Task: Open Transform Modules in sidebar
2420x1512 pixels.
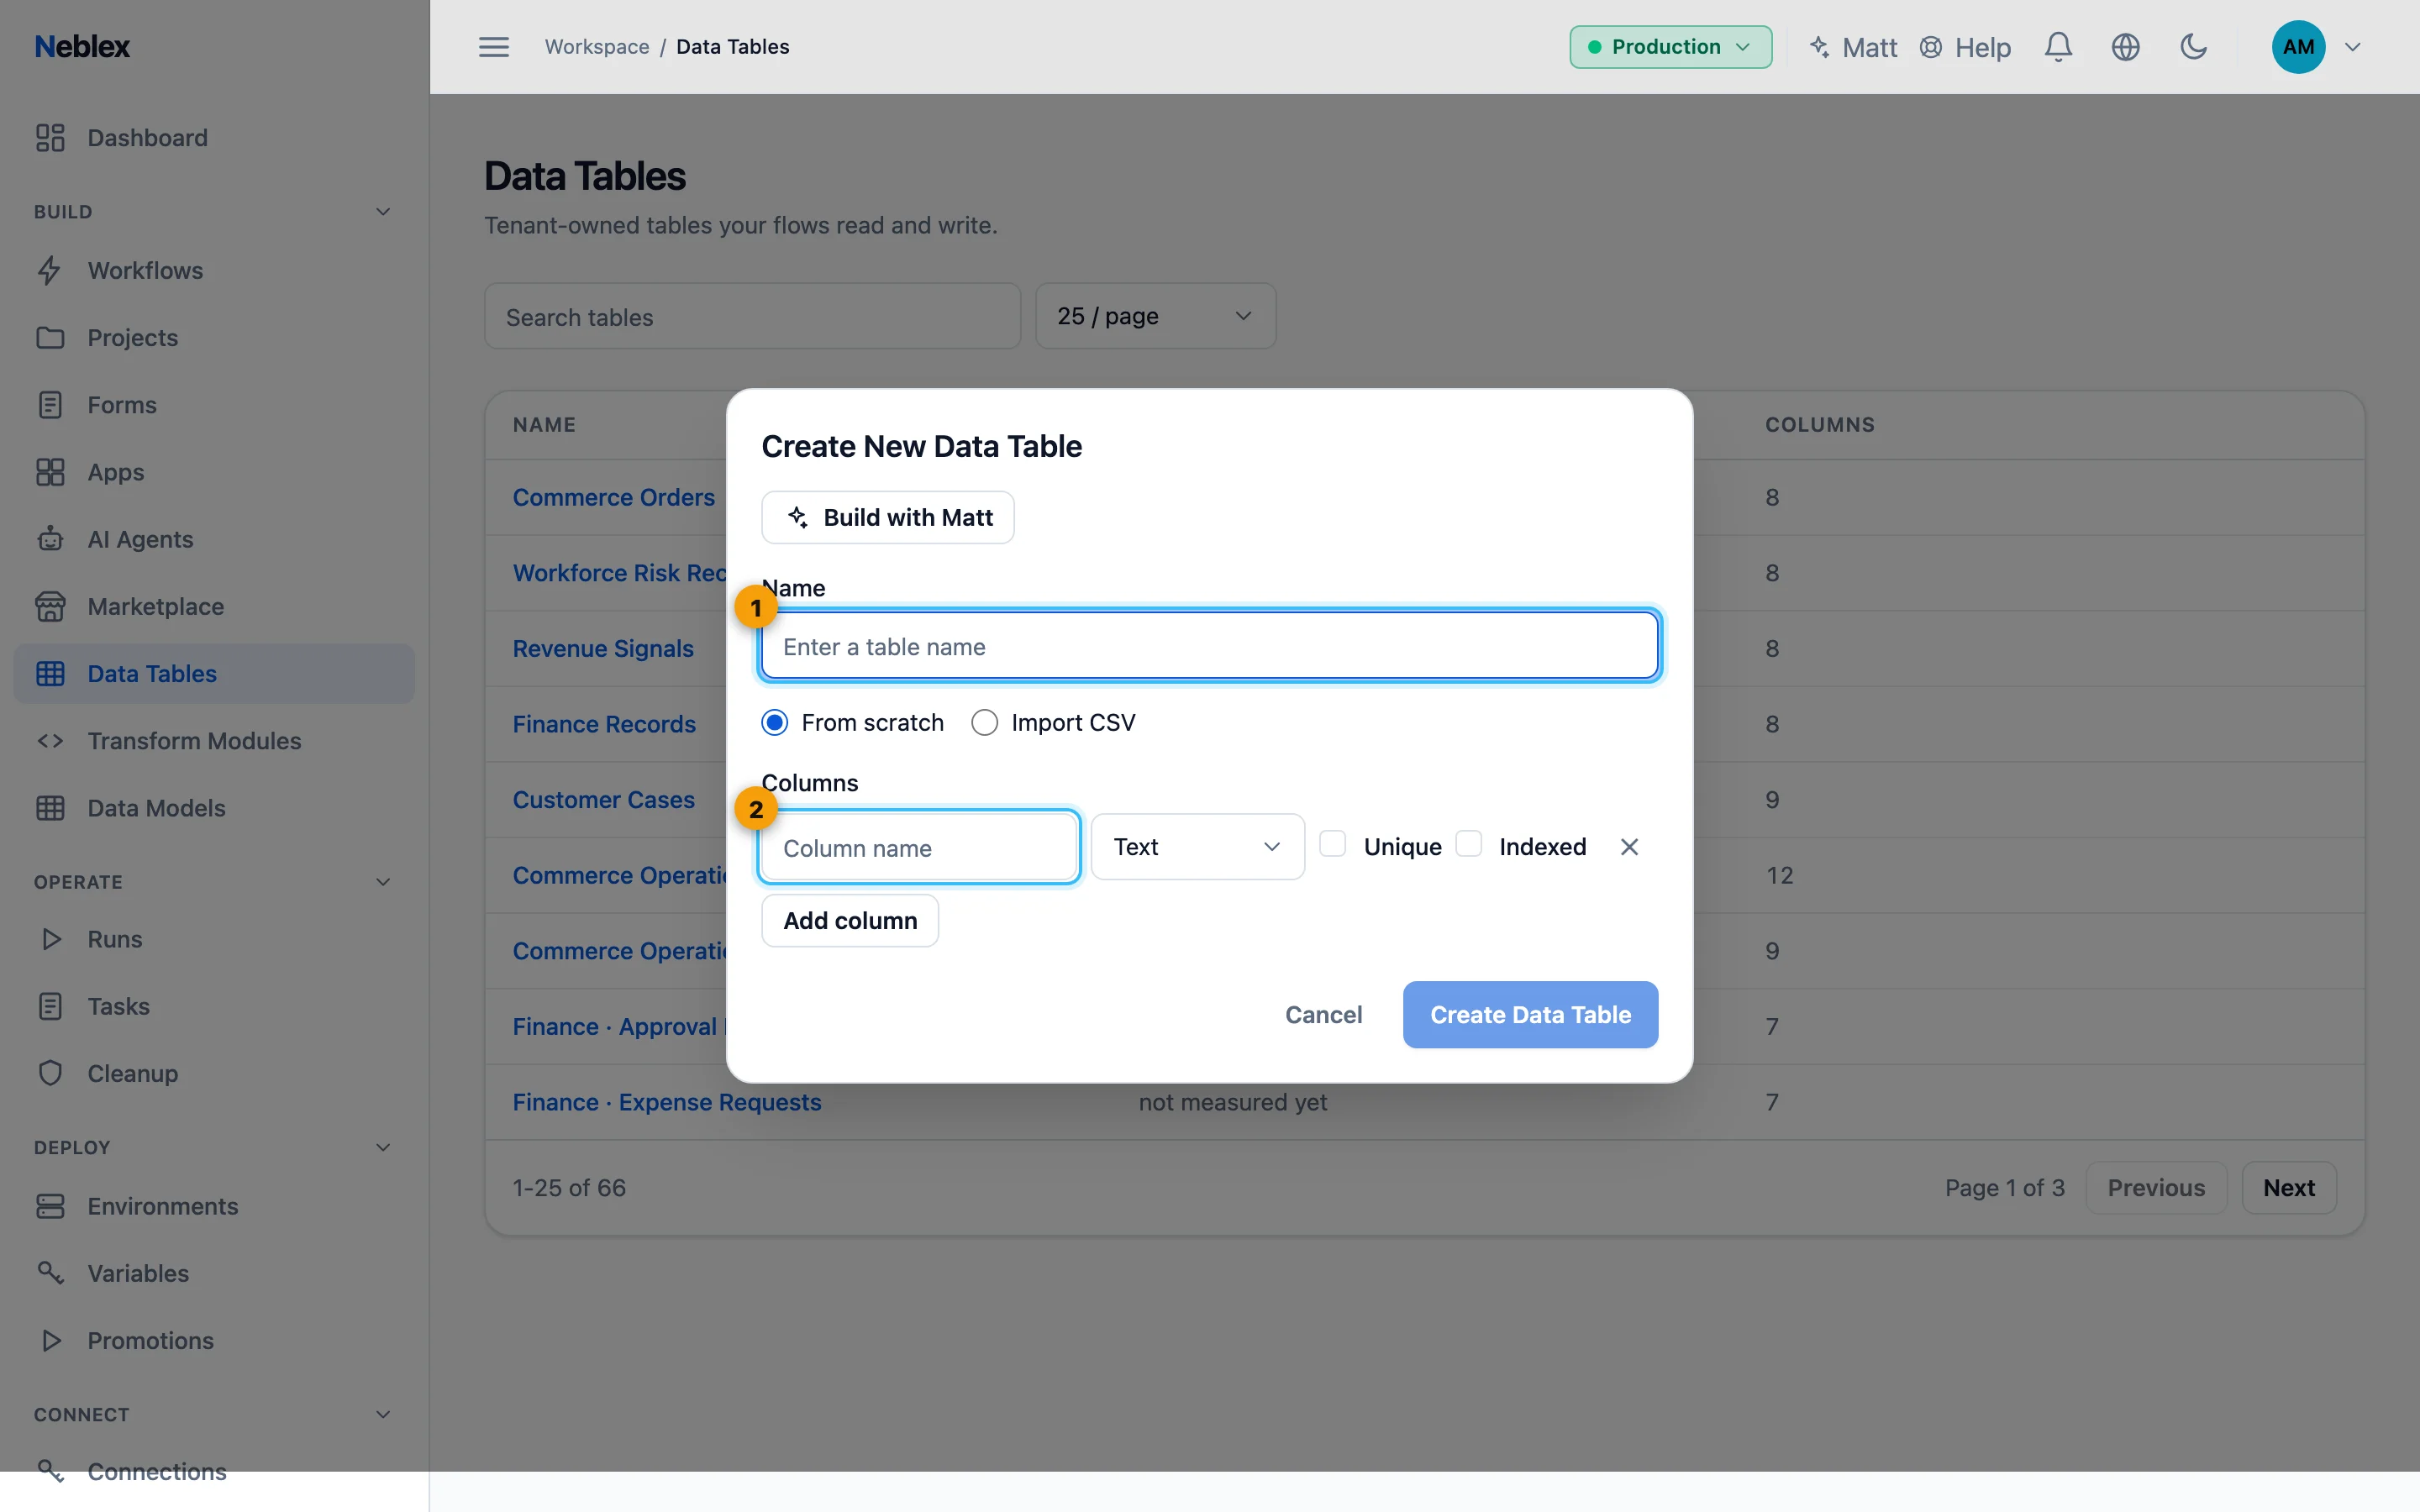Action: 214,741
